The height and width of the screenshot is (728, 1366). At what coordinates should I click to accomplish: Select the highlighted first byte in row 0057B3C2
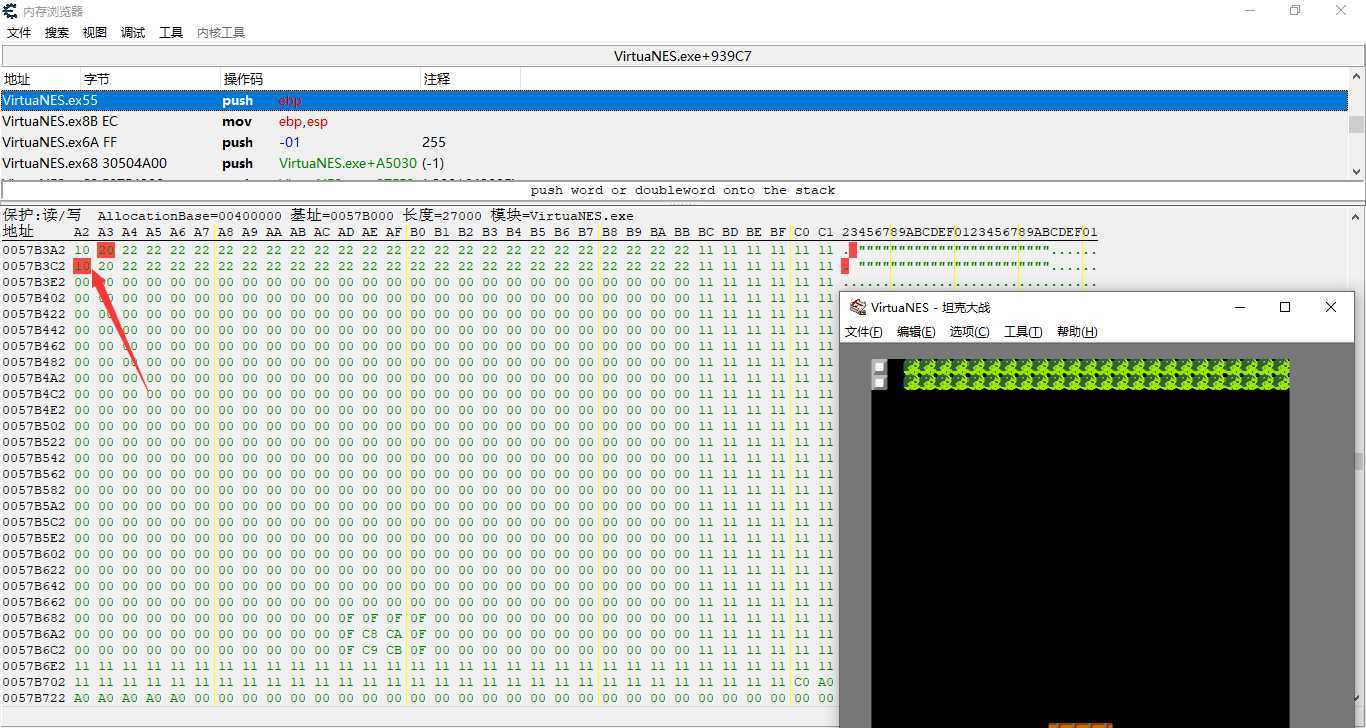tap(82, 266)
